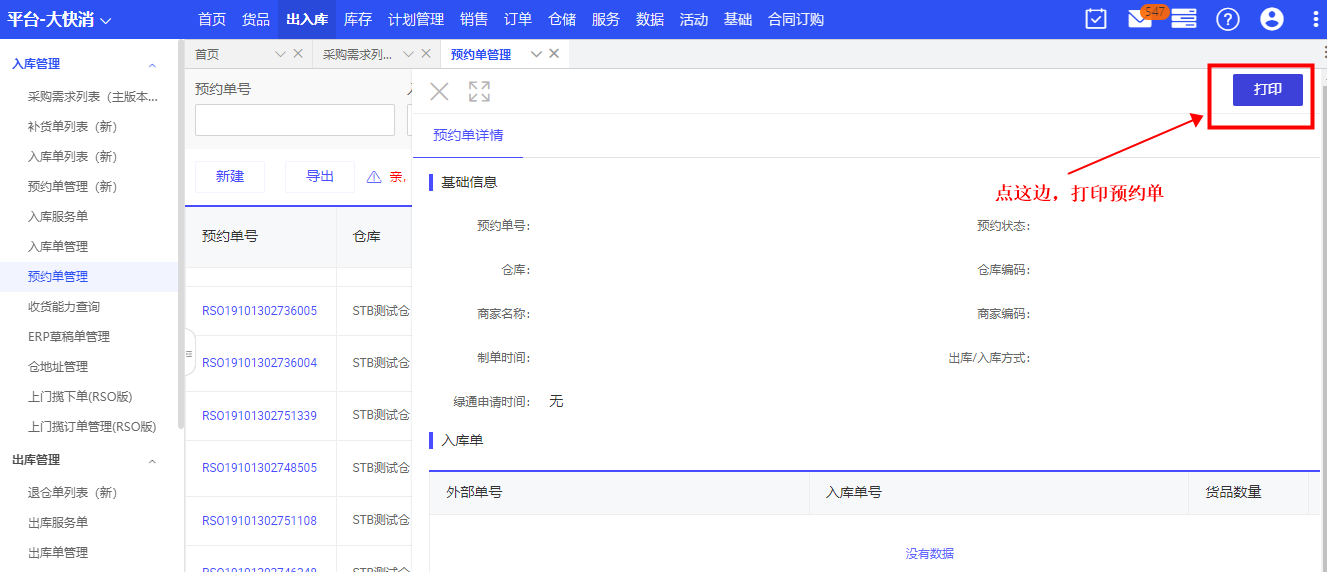Open 上门揽下单(RSO版) in sidebar

[80, 397]
